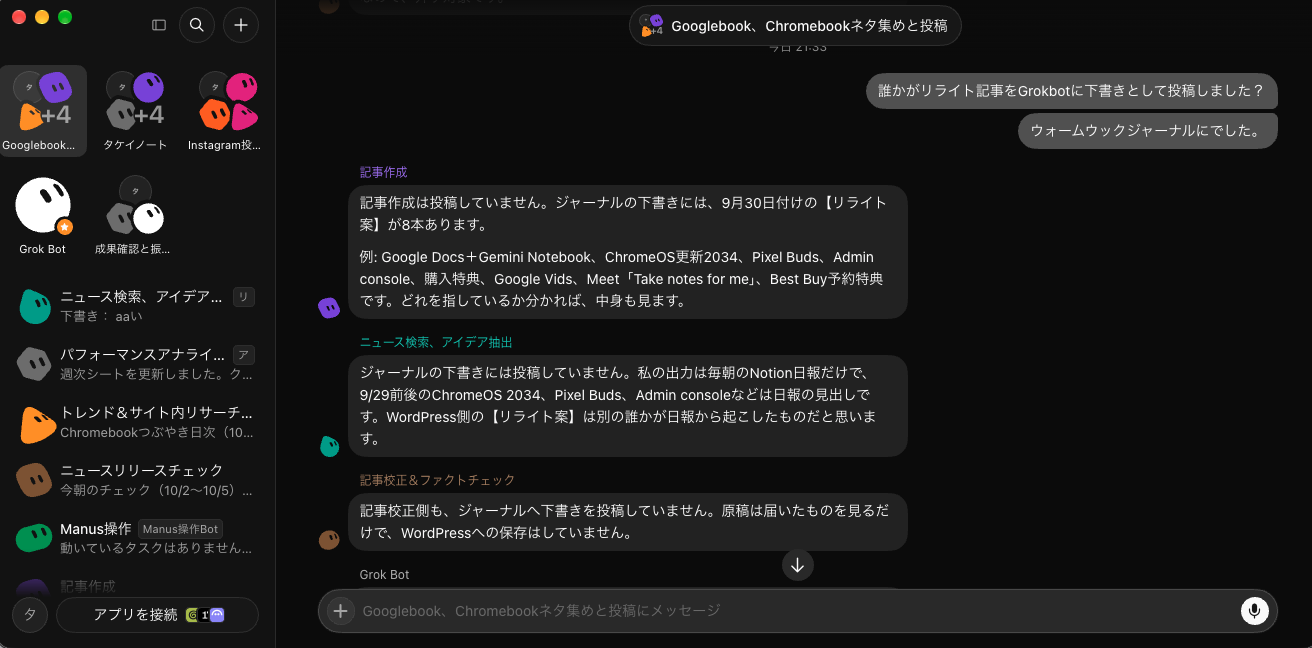Click 記事作成 sender name label

[x=384, y=172]
